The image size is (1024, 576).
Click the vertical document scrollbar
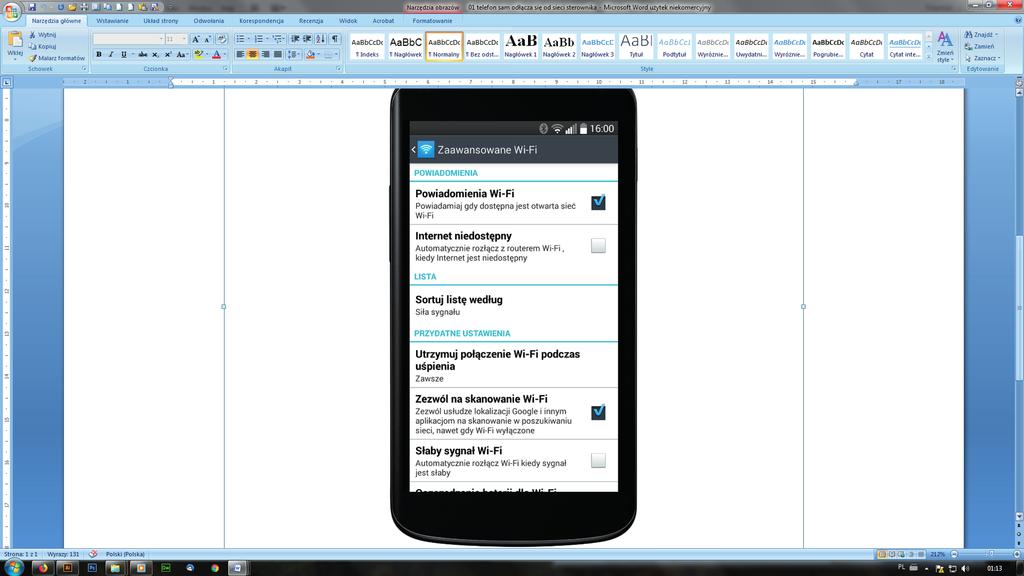click(1019, 307)
